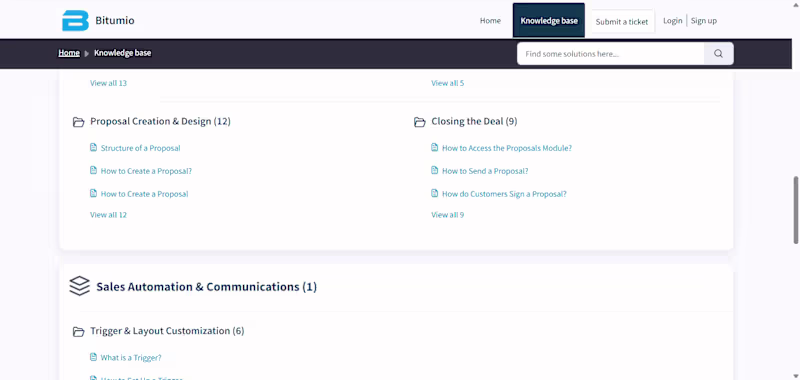Open the View all 9 link
The image size is (800, 380).
447,215
